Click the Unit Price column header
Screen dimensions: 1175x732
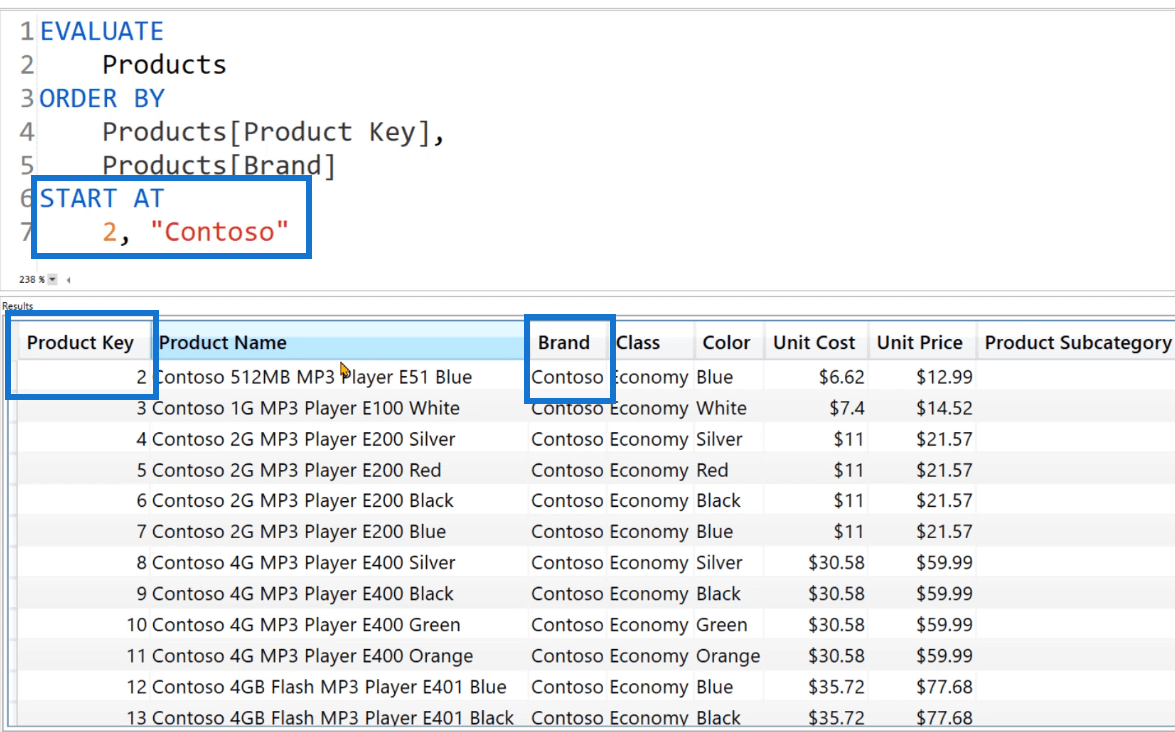click(921, 343)
